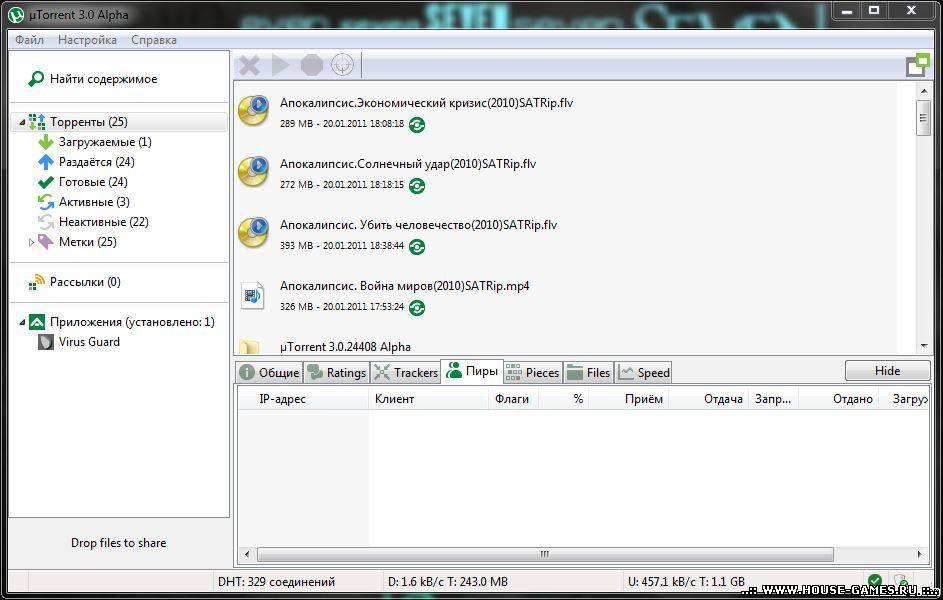This screenshot has height=600, width=943.
Task: Click the Торренты arrows icon in sidebar
Action: click(37, 122)
